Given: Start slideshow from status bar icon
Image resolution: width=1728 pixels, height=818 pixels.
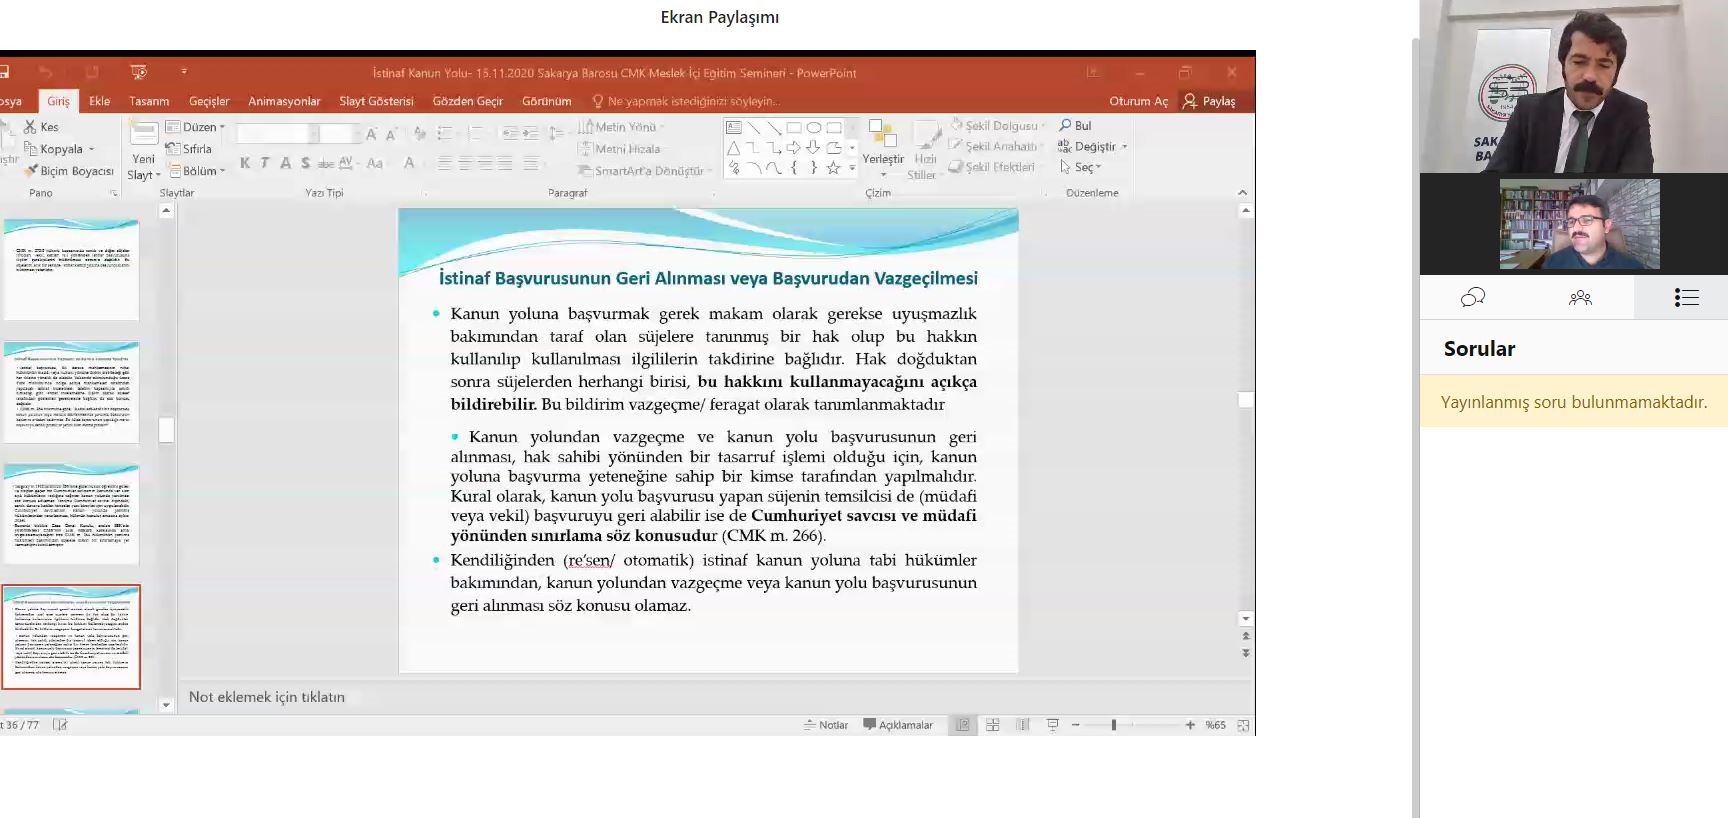Looking at the screenshot, I should 1052,725.
